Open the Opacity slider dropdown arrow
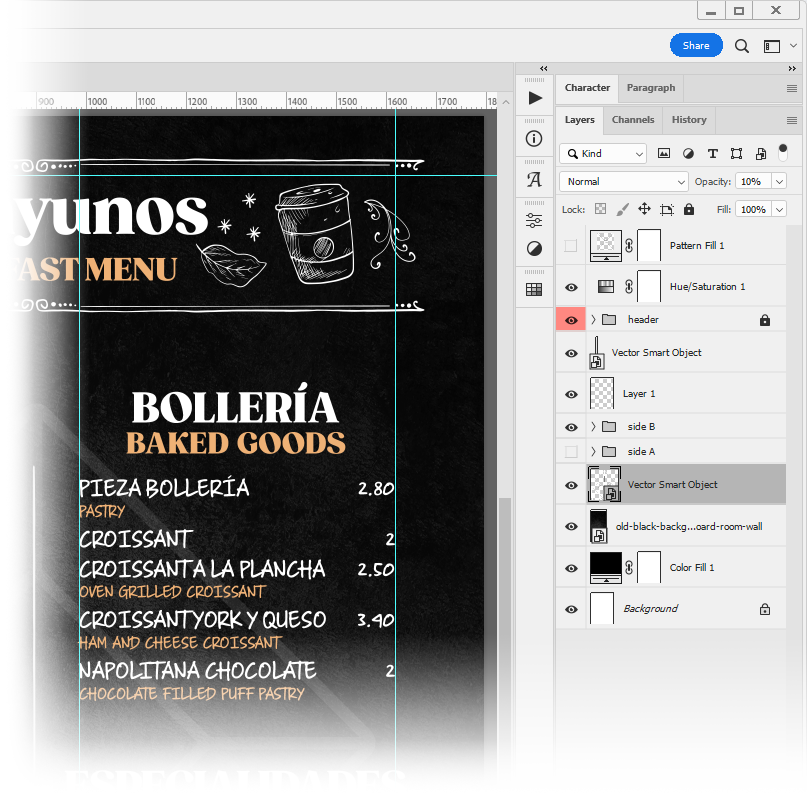807x807 pixels. (778, 182)
